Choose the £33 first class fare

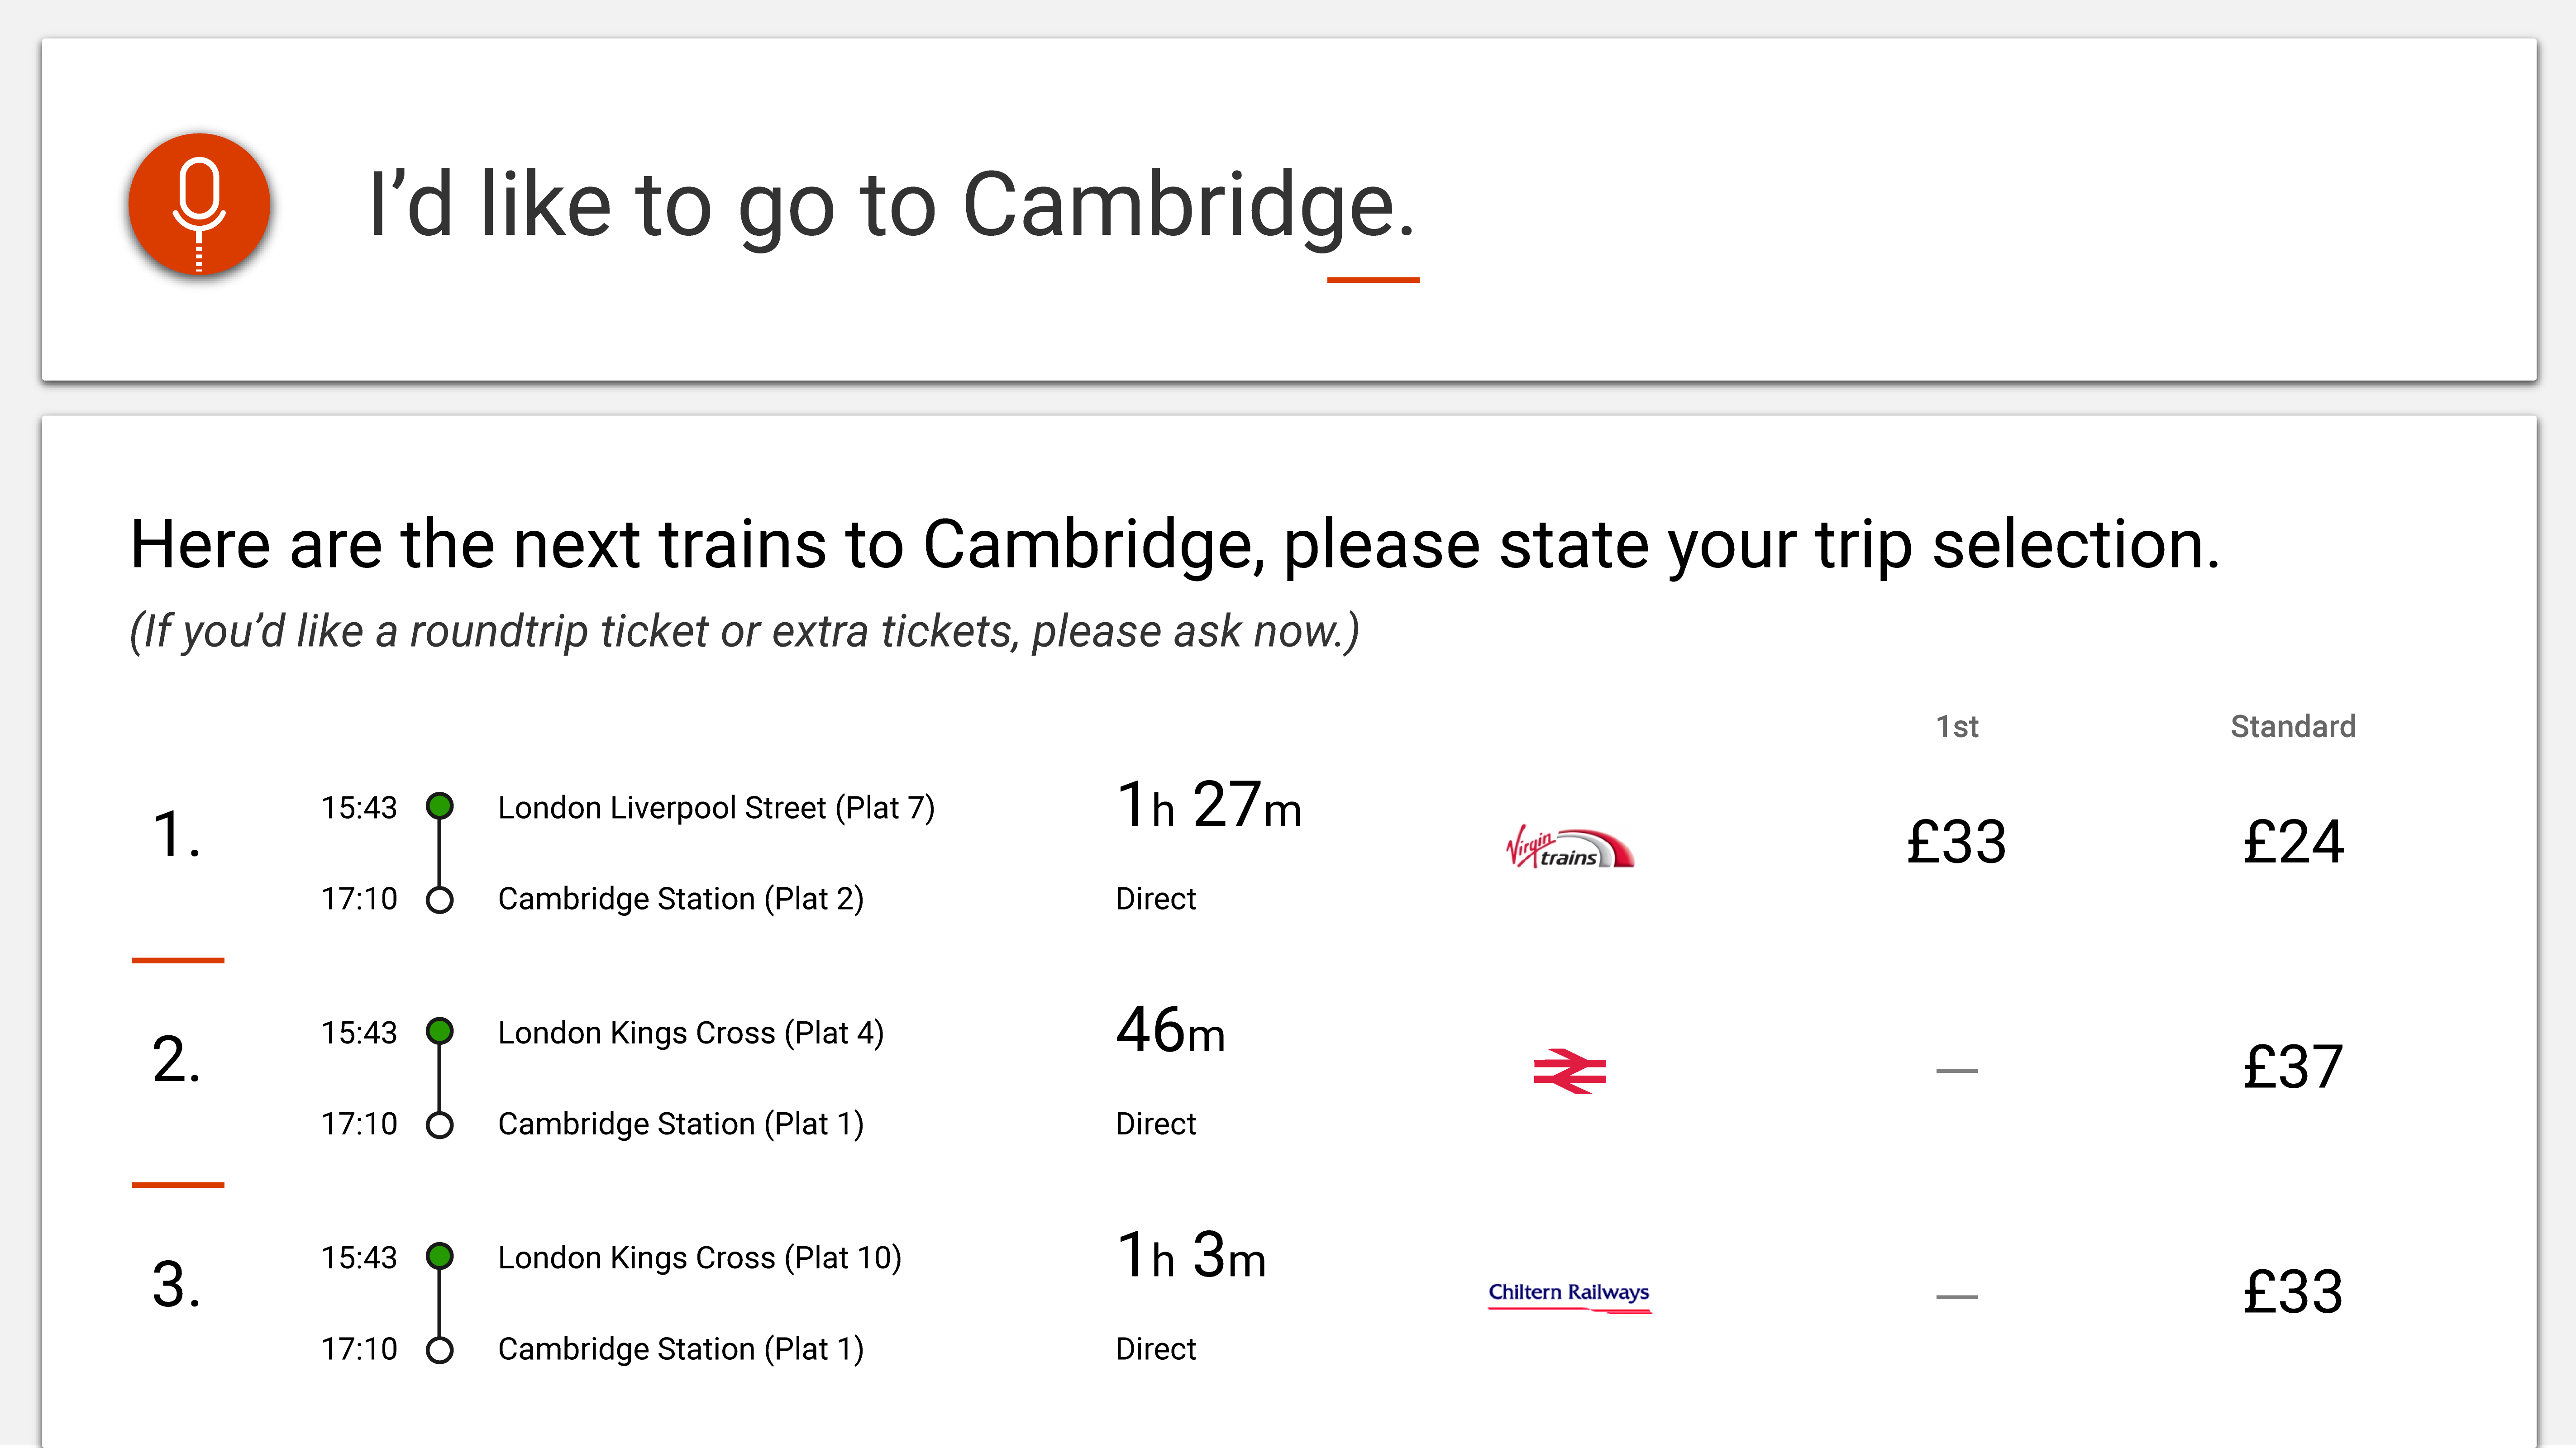click(1956, 842)
